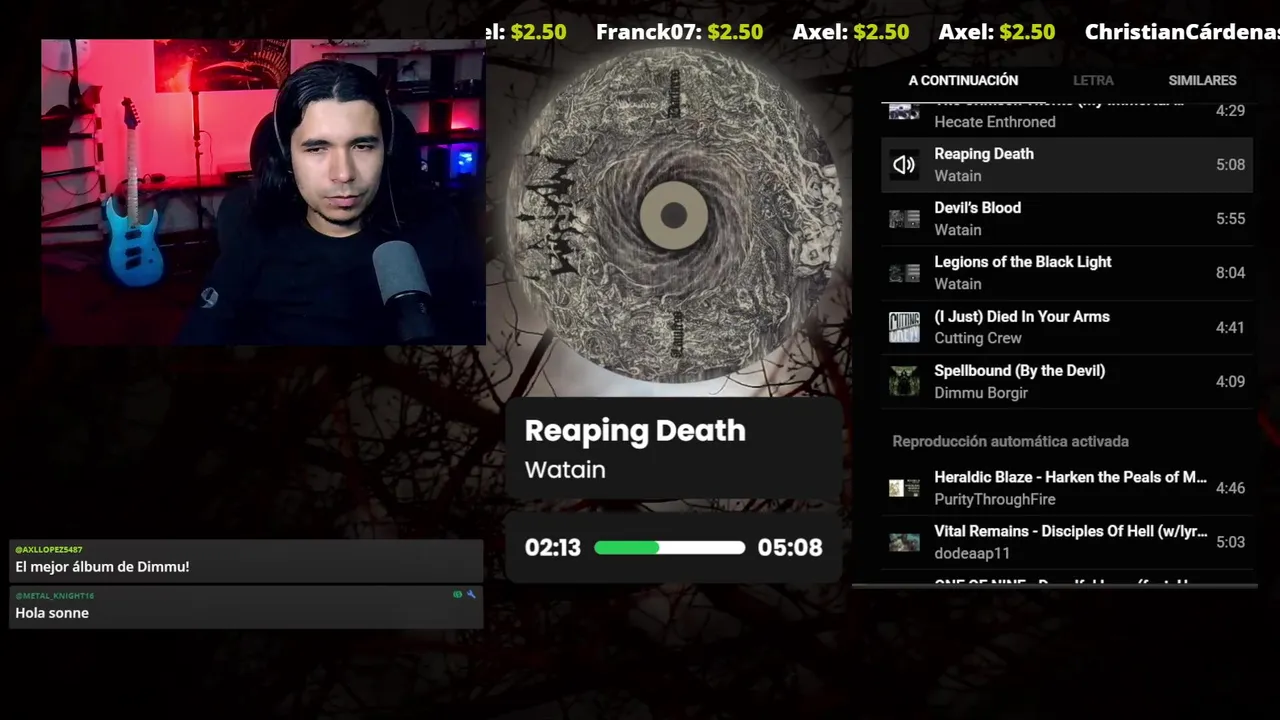
Task: Click ChristianCárdenas in the donation ticker
Action: tap(1182, 32)
